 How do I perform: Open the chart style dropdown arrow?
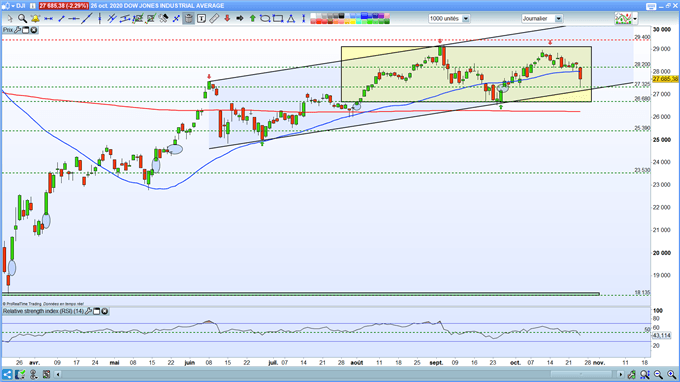point(635,19)
